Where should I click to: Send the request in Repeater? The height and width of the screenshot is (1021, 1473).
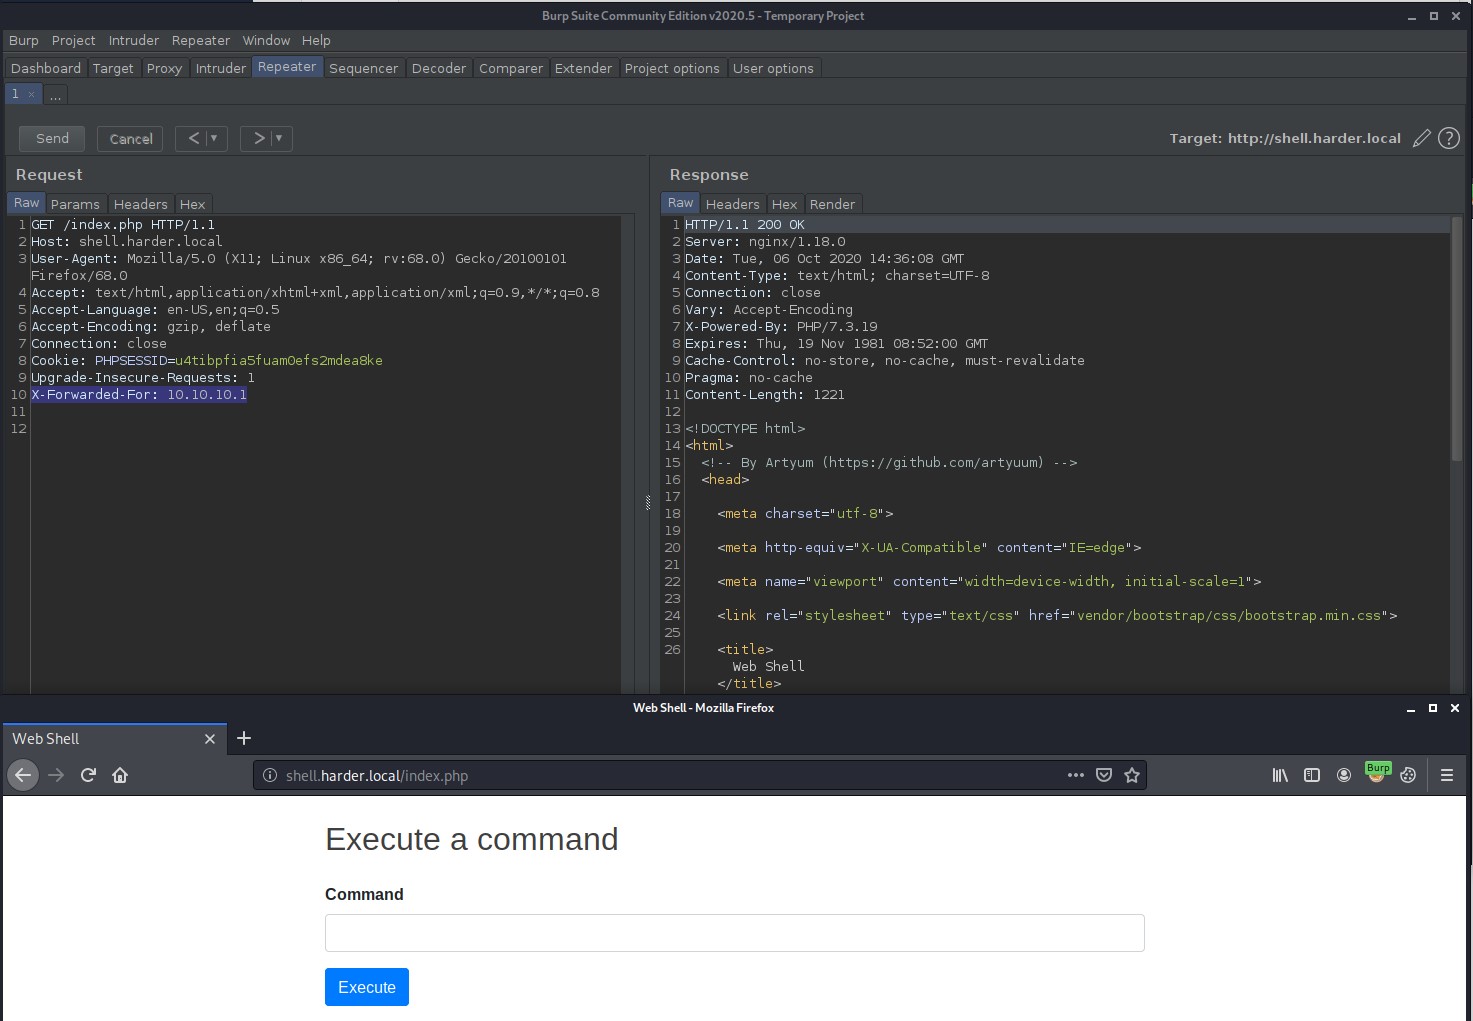[52, 138]
